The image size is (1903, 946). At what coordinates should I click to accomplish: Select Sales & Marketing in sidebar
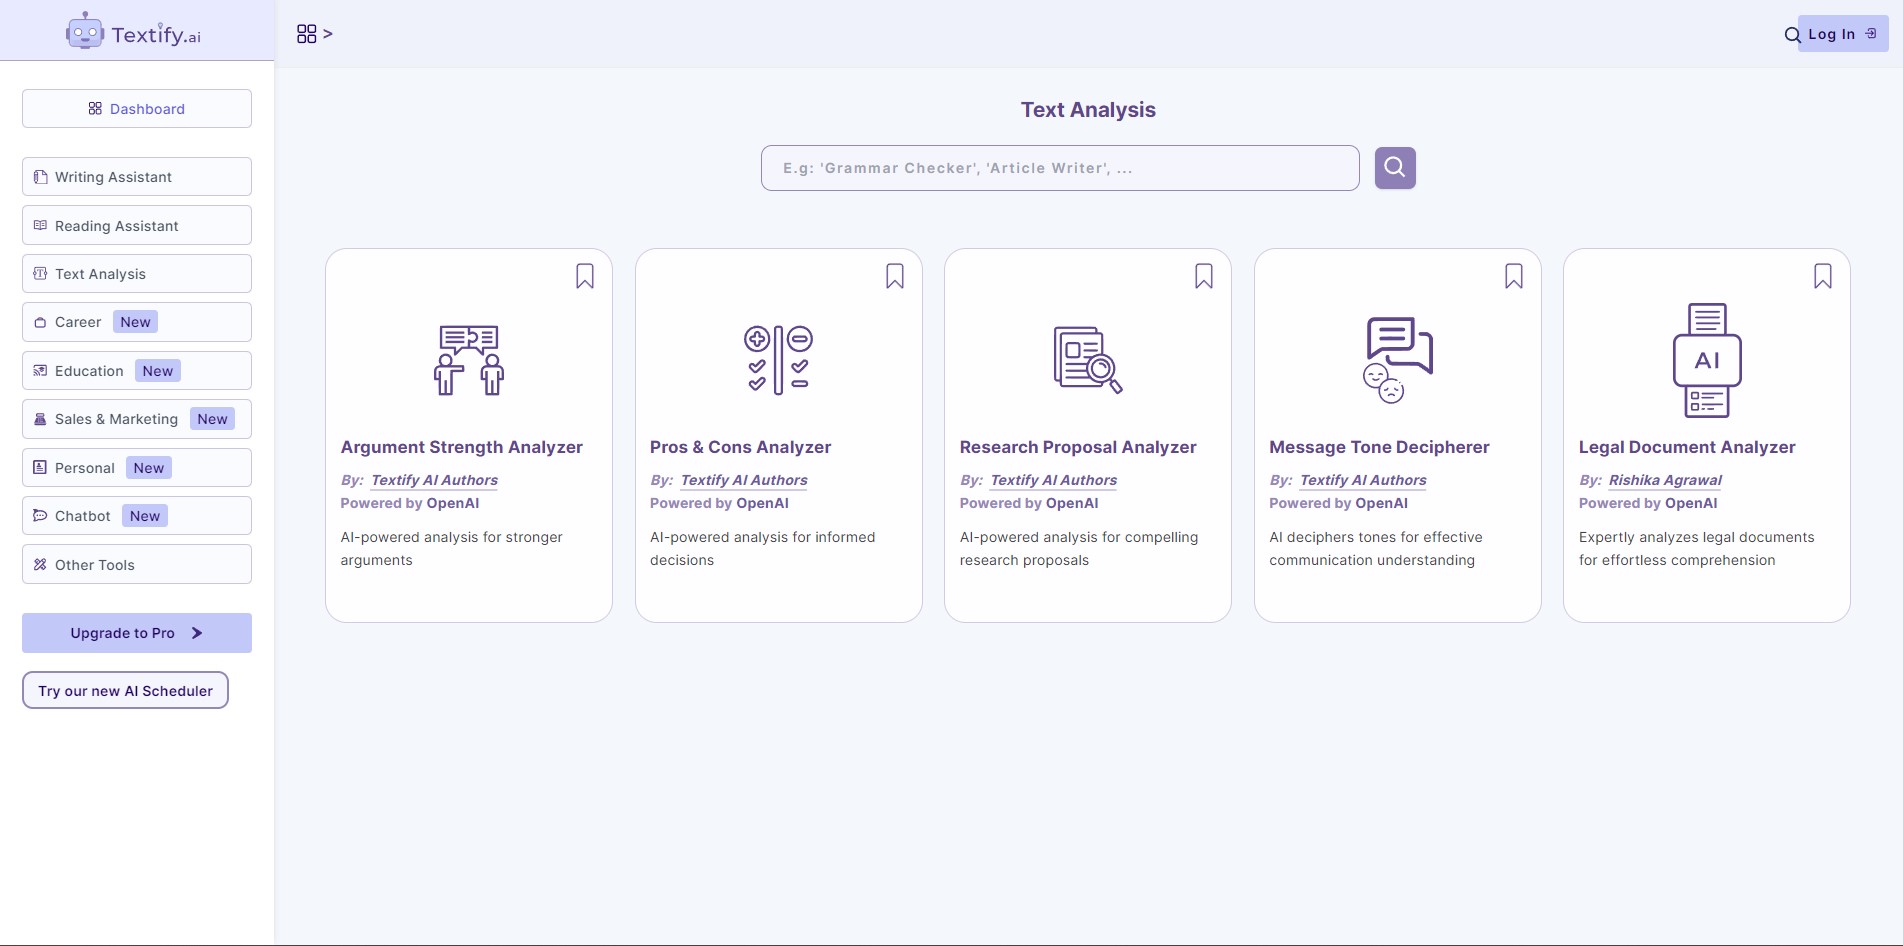[x=137, y=419]
